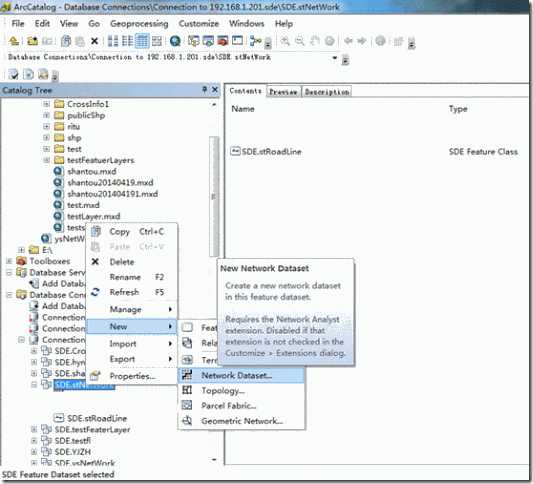Click the Validate Metadata toolbar icon

coord(13,74)
